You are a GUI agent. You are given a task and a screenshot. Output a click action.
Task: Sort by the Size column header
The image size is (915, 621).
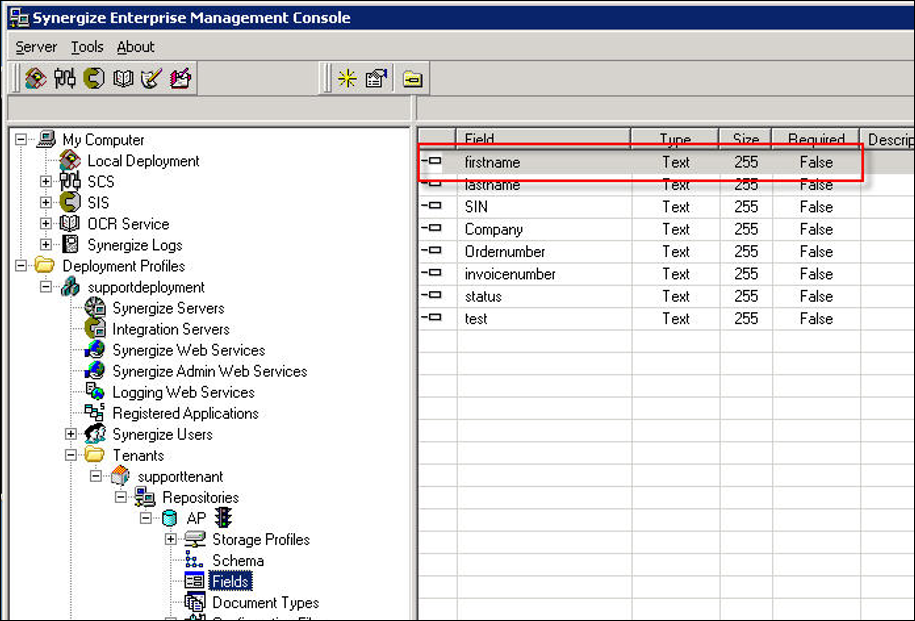746,139
